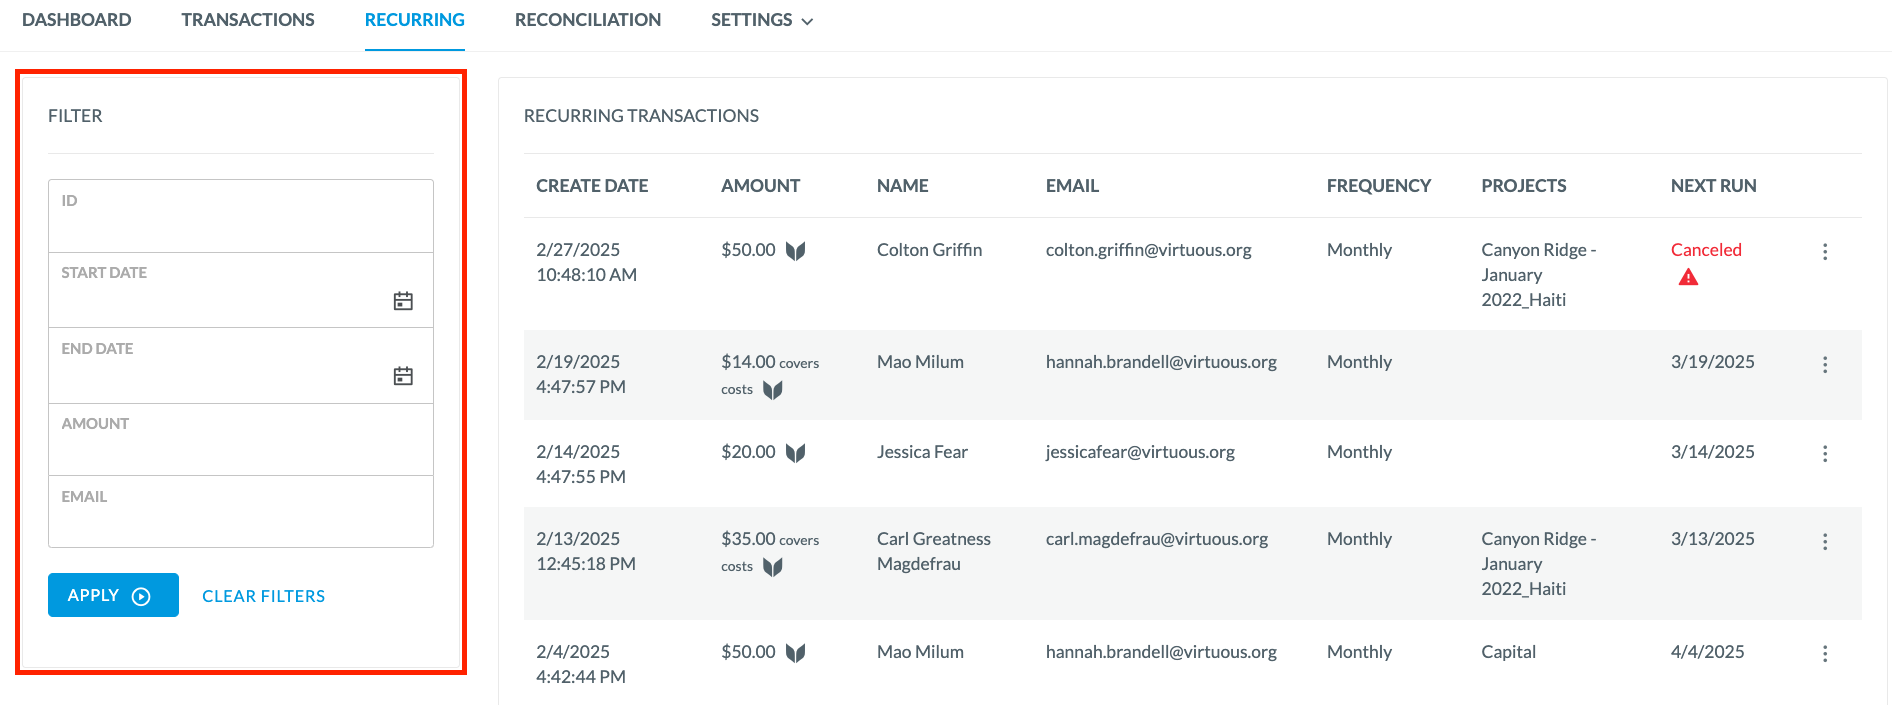This screenshot has height=705, width=1892.
Task: Open the Start Date calendar picker
Action: 403,301
